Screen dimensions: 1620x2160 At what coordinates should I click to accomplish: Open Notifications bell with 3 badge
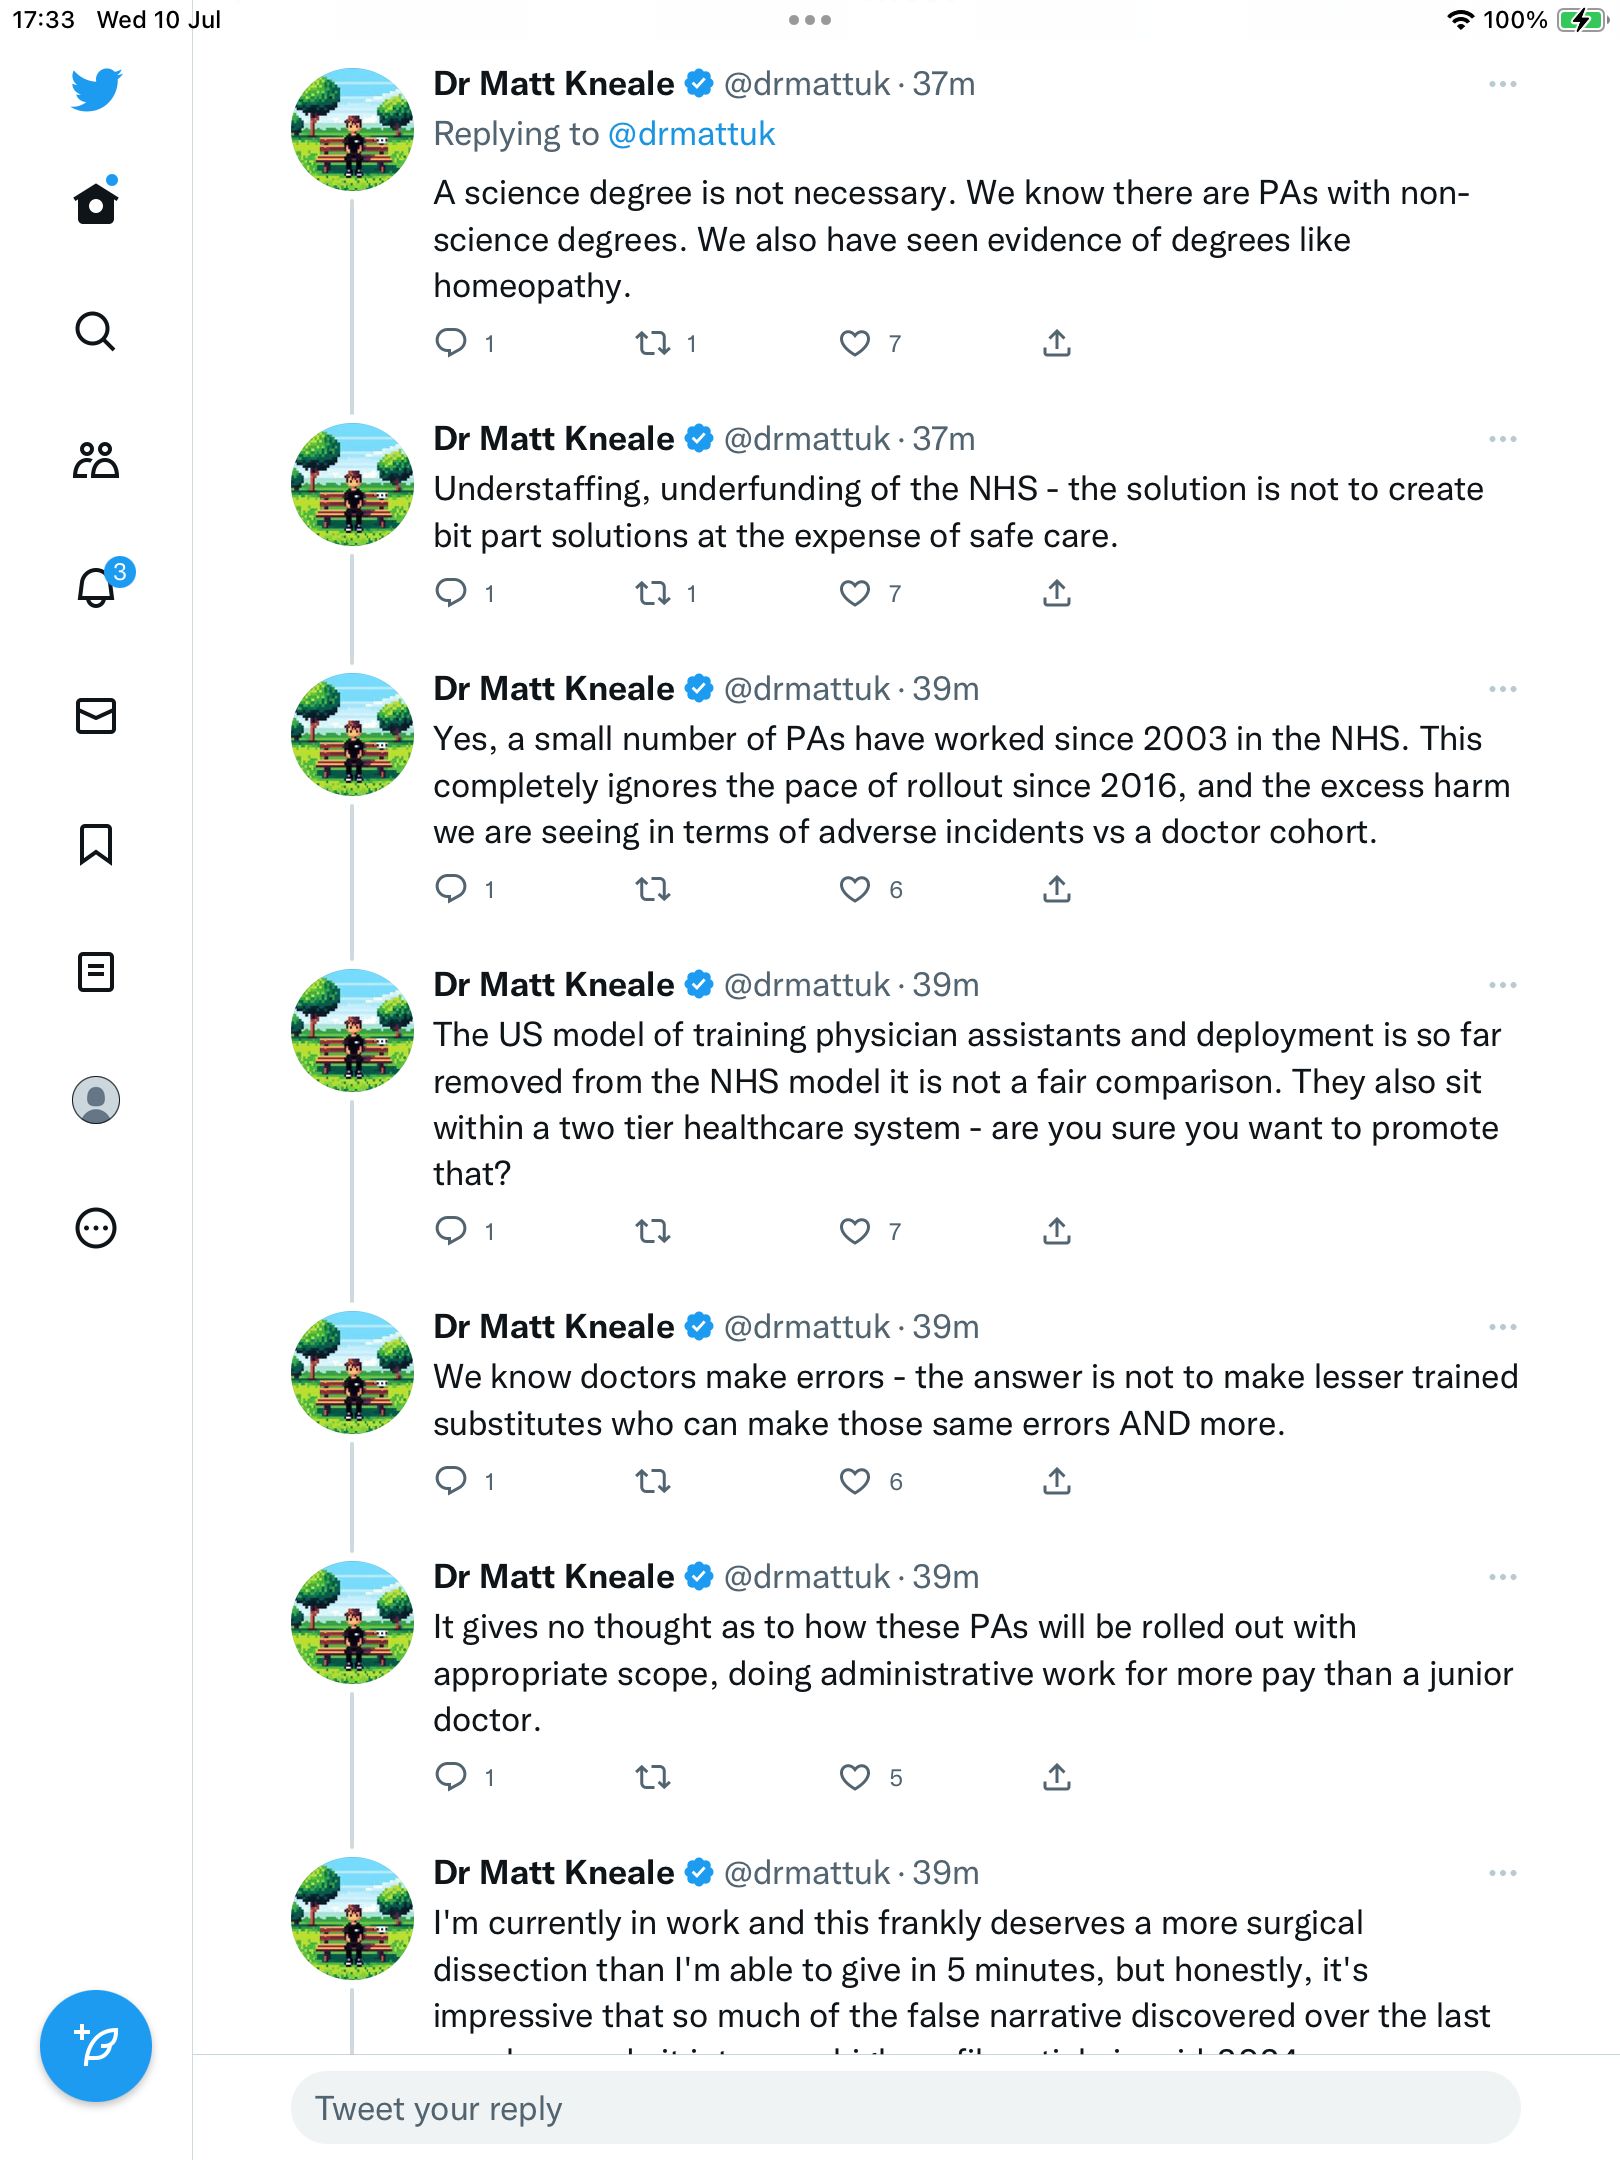(x=98, y=587)
